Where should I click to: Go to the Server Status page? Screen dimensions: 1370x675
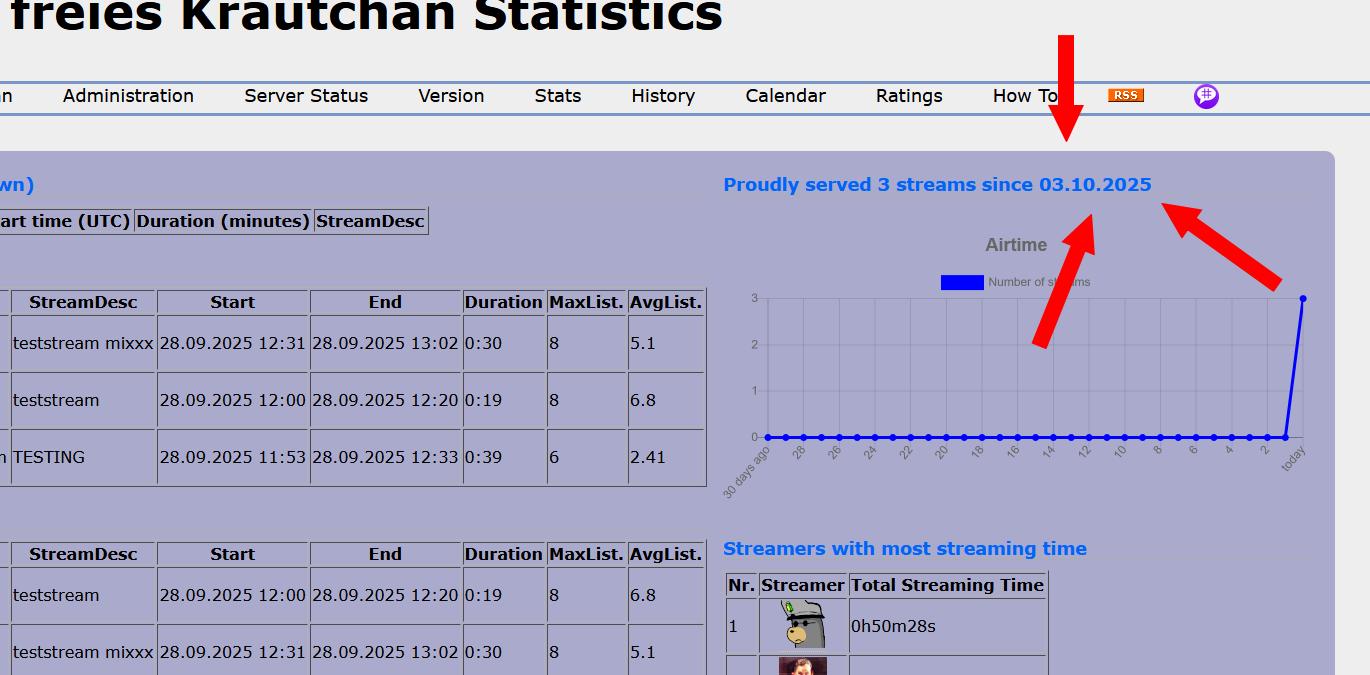[306, 96]
